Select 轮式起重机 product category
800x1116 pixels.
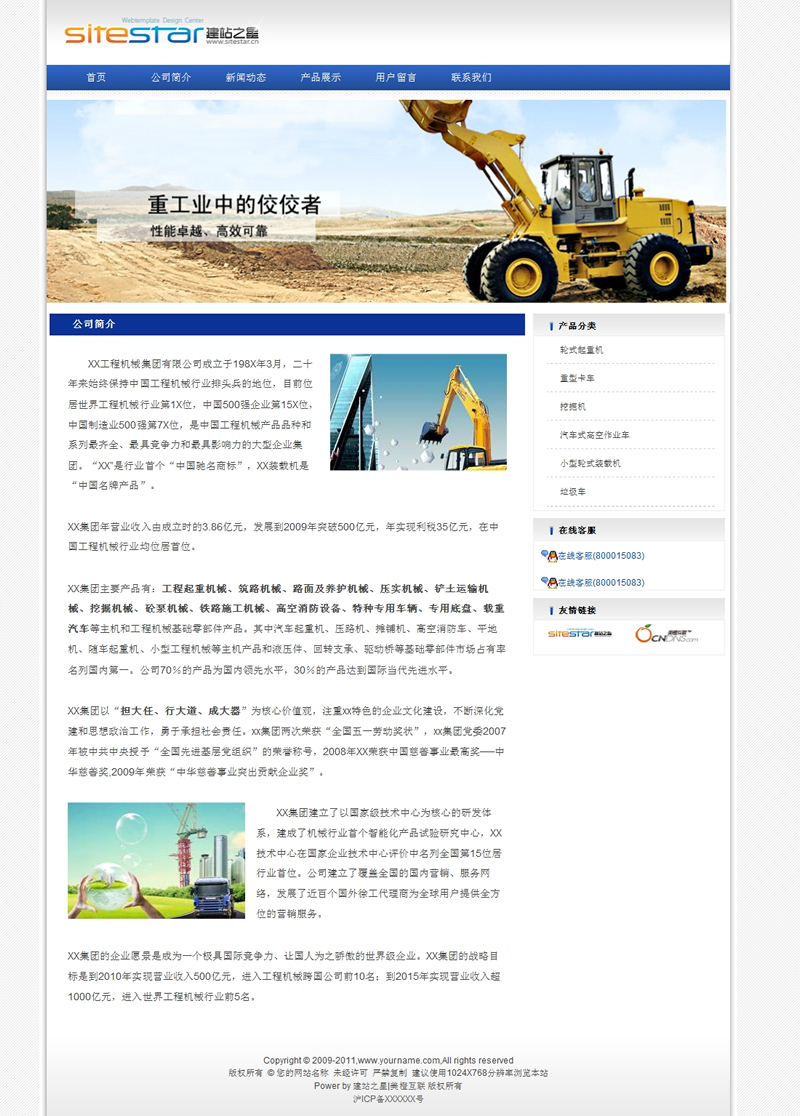point(581,350)
